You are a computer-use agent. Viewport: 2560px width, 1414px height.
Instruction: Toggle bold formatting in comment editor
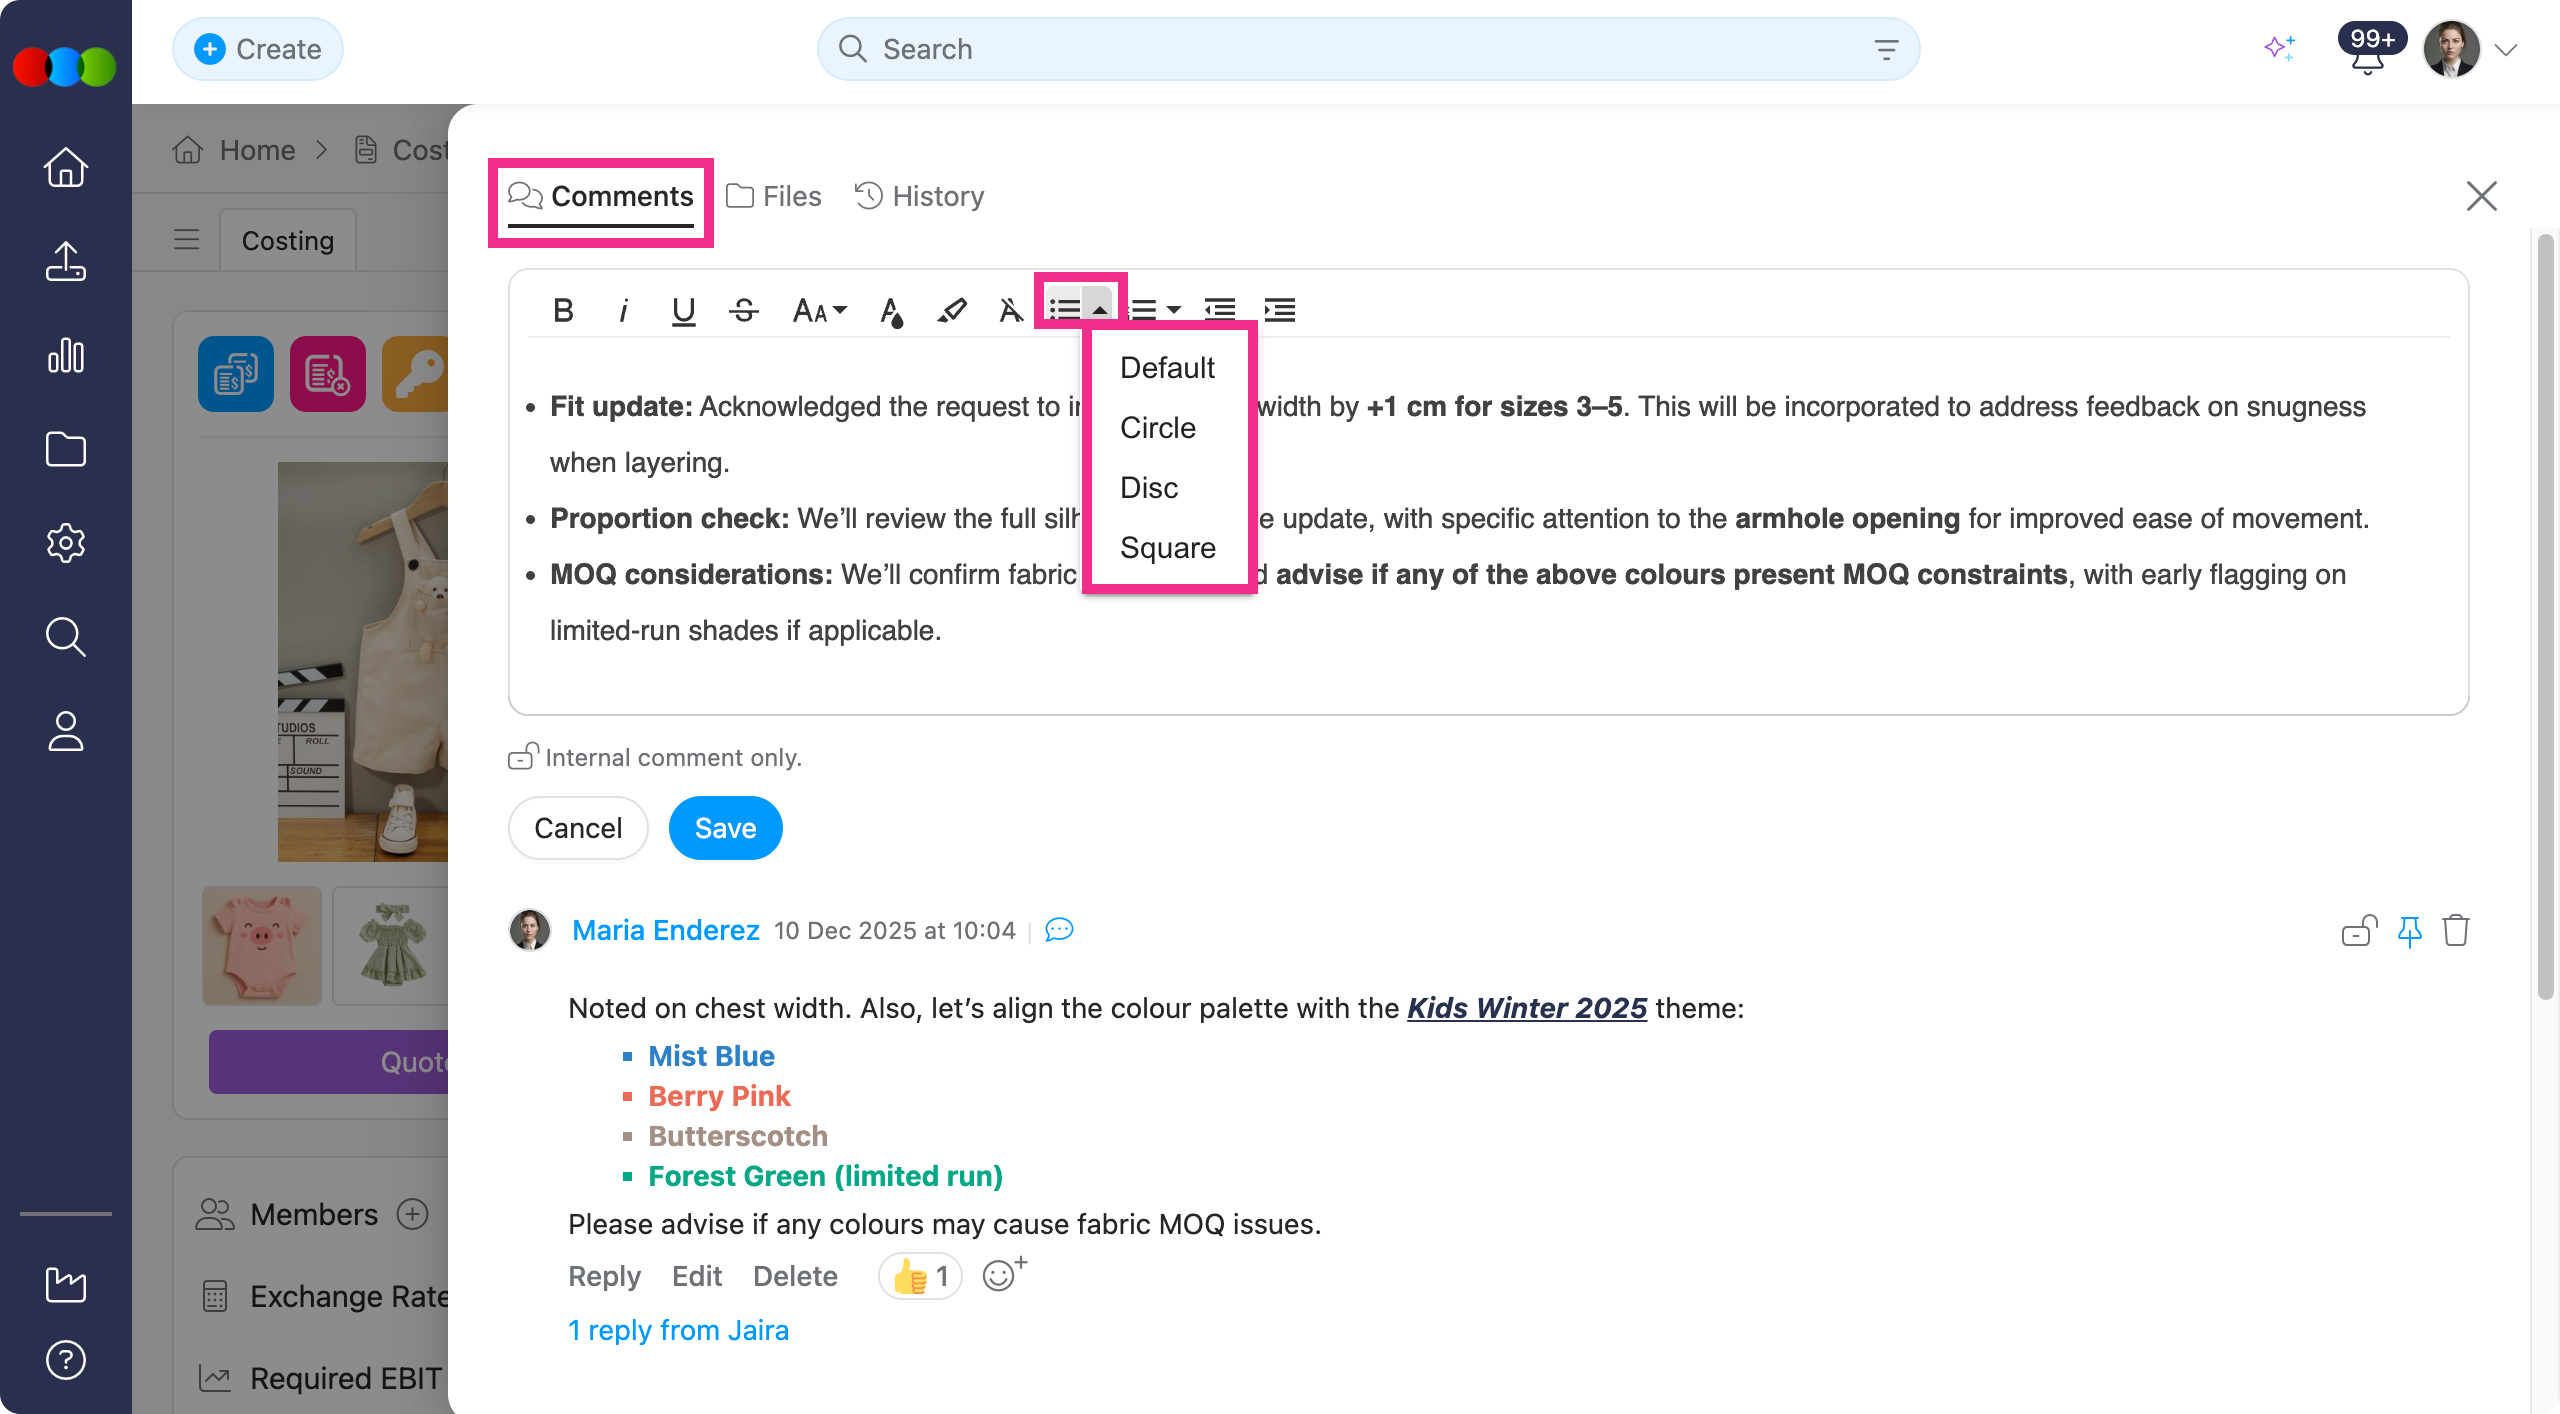coord(563,311)
